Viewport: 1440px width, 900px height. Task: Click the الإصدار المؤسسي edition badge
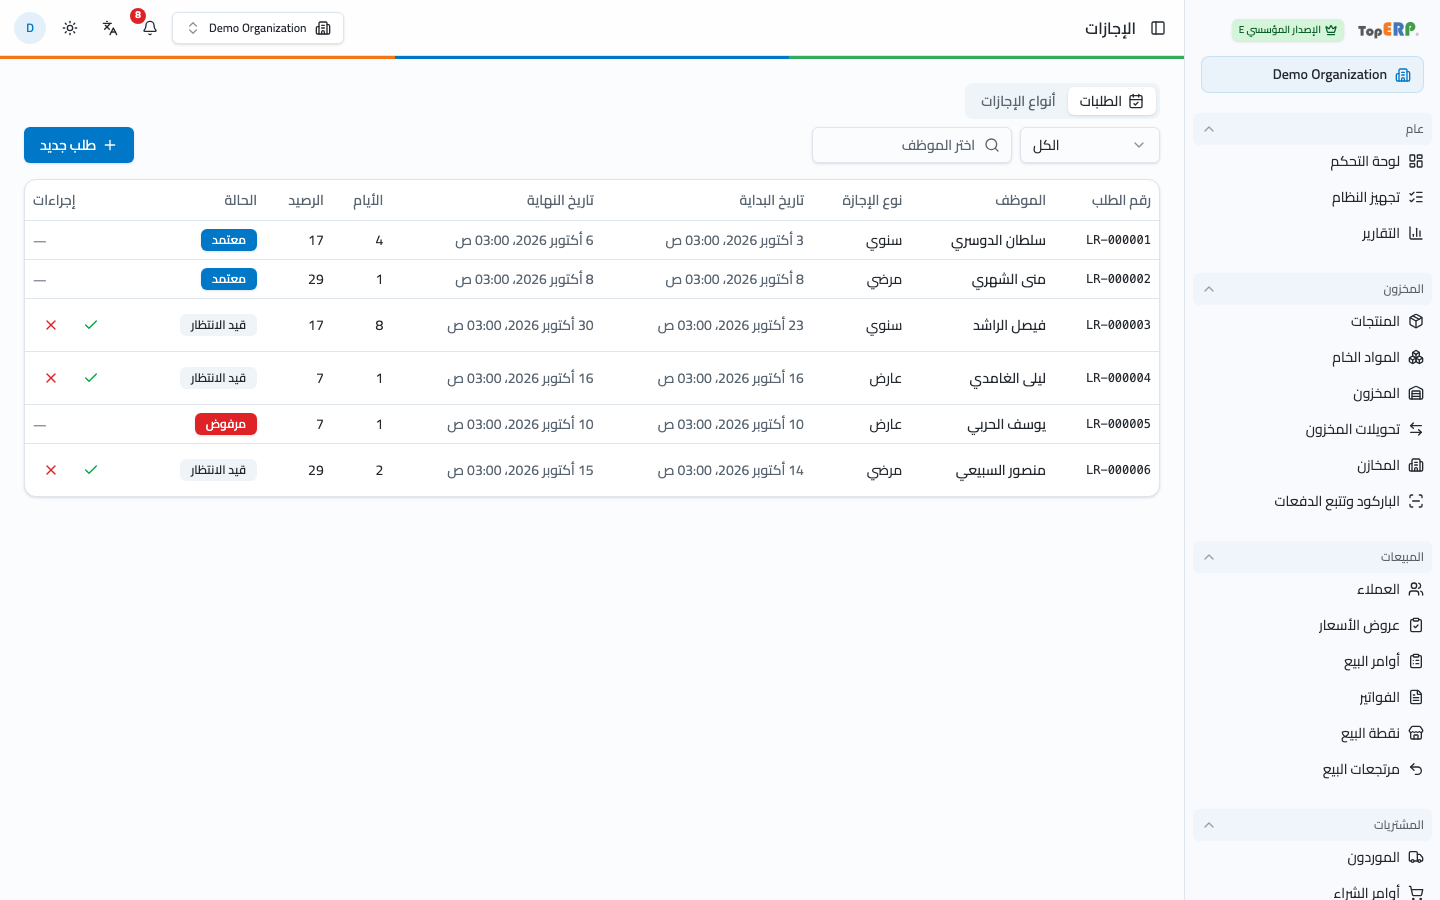coord(1288,30)
